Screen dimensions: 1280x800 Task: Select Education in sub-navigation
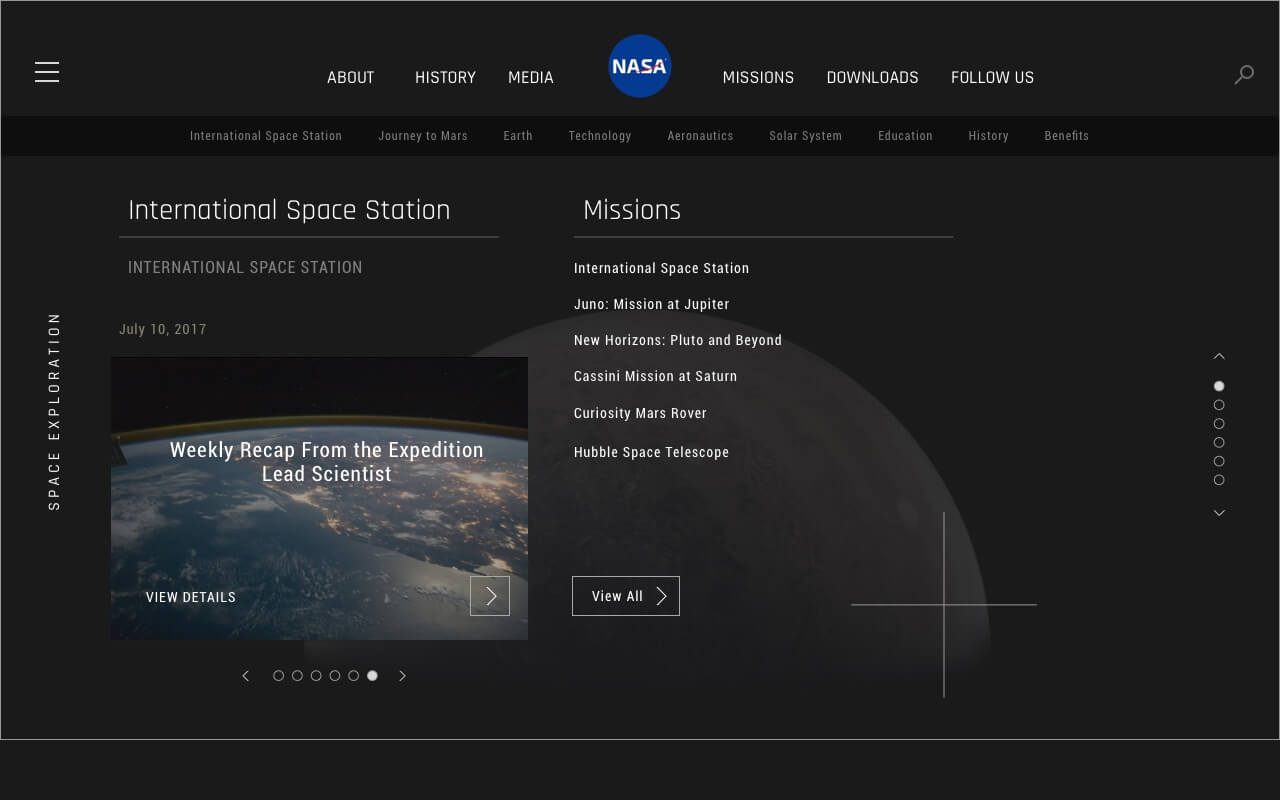(x=905, y=136)
